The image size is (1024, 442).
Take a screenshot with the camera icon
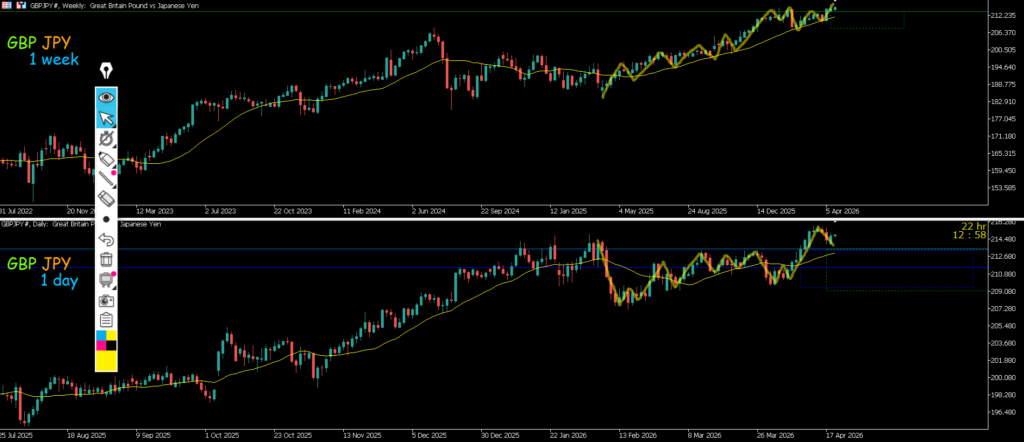click(x=107, y=300)
